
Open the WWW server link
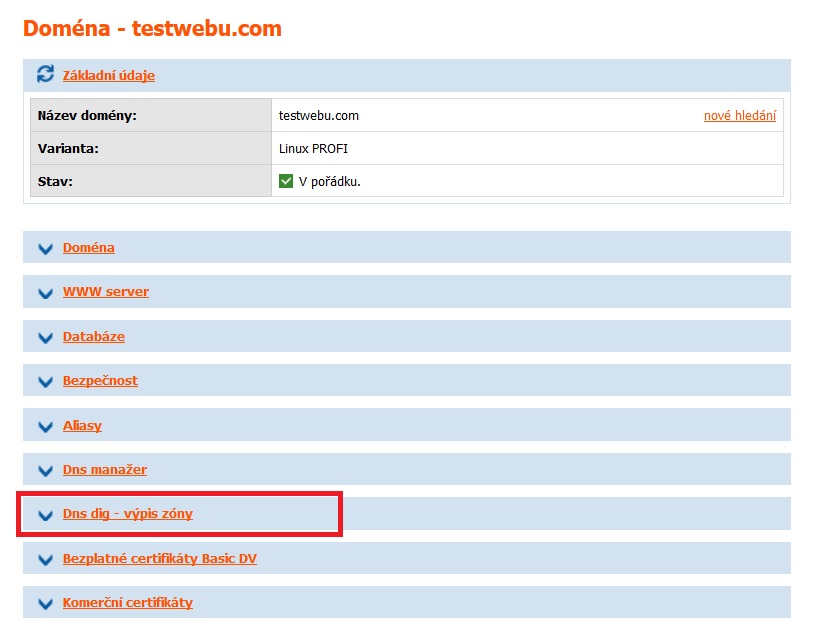tap(105, 292)
